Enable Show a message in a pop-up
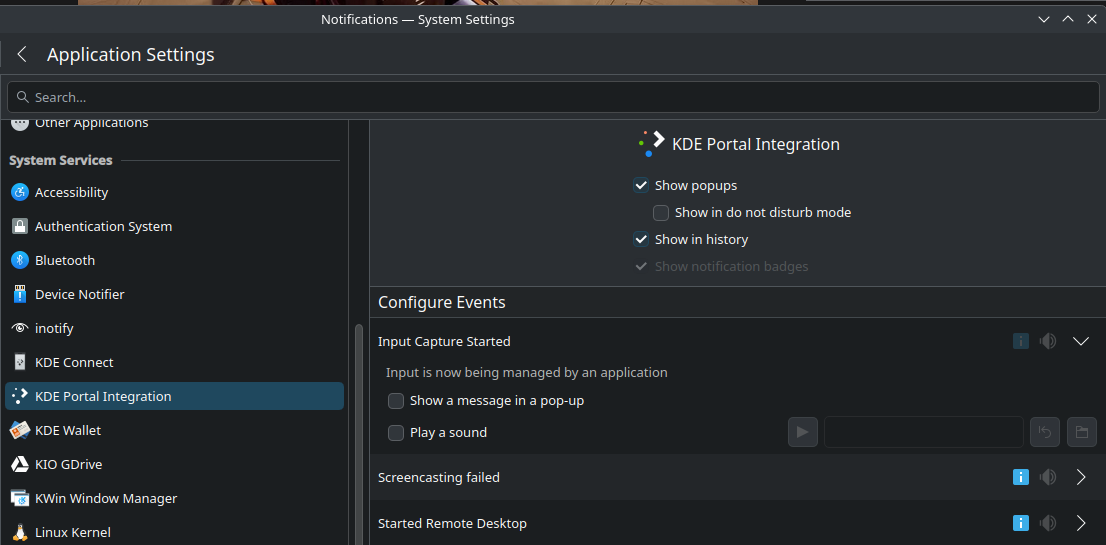 pos(396,400)
